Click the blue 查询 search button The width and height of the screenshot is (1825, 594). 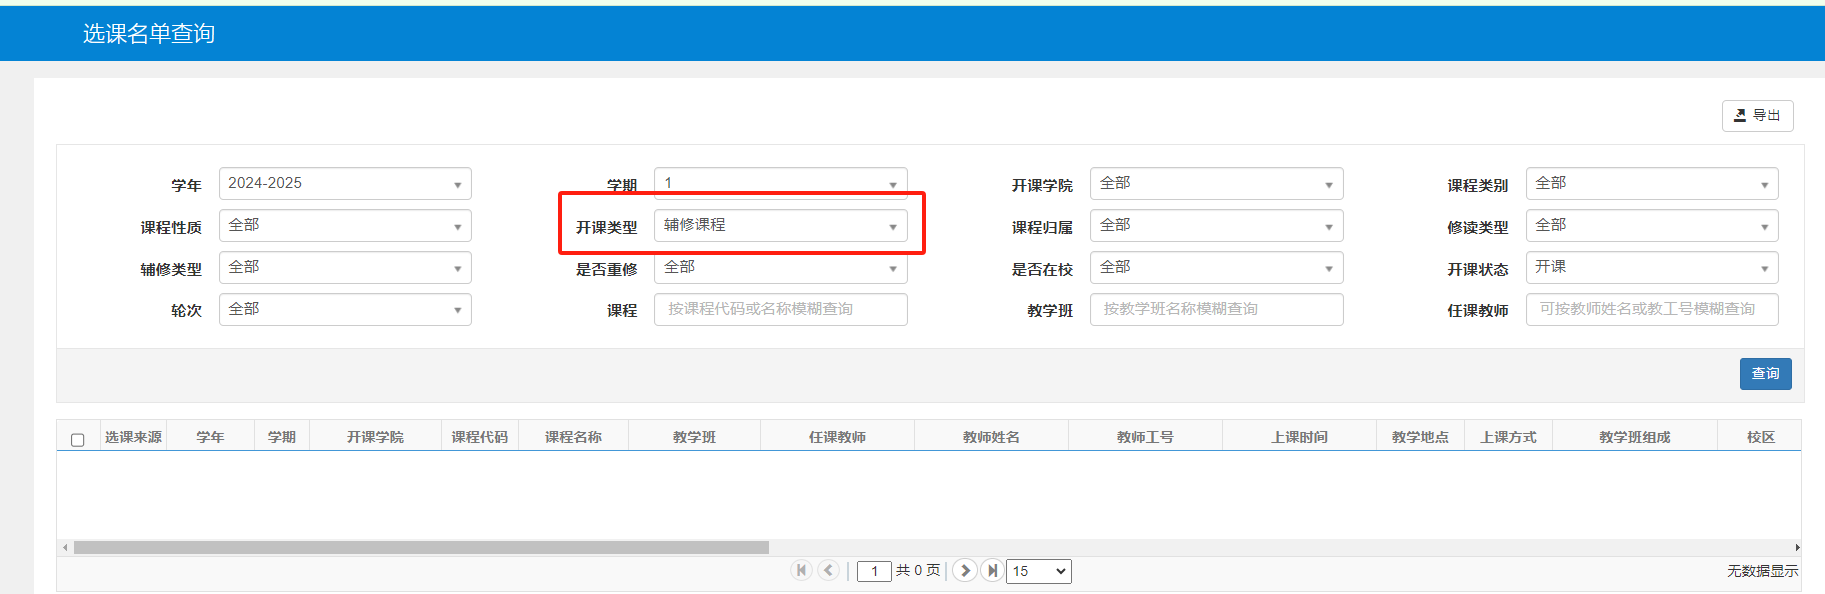[1765, 374]
